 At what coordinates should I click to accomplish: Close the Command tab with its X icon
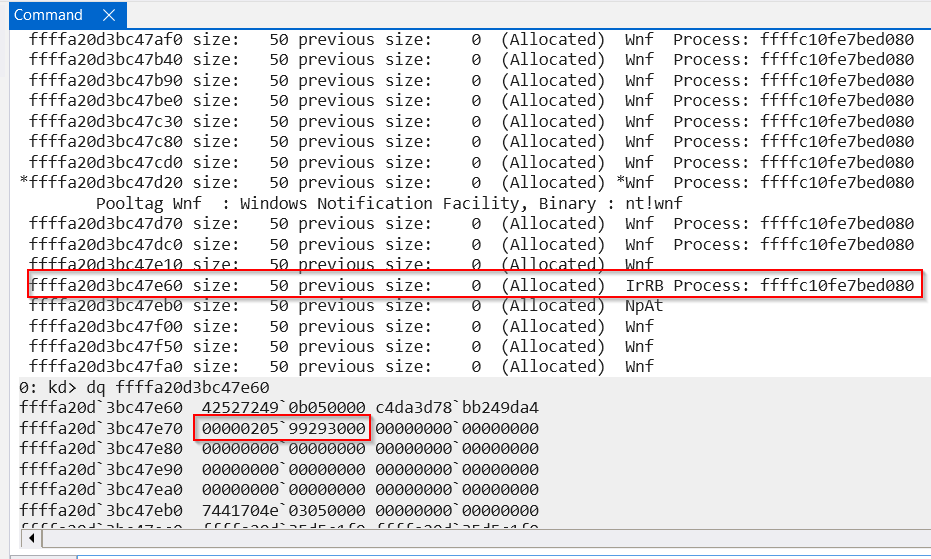coord(109,15)
